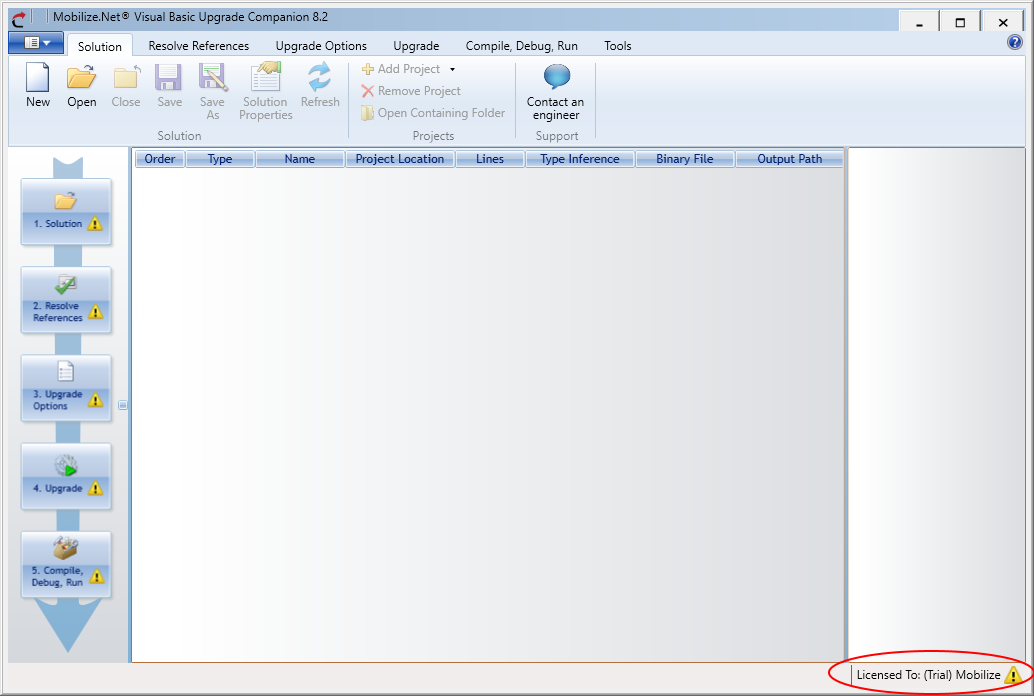
Task: Click step 1. Solution workflow button
Action: click(x=66, y=212)
